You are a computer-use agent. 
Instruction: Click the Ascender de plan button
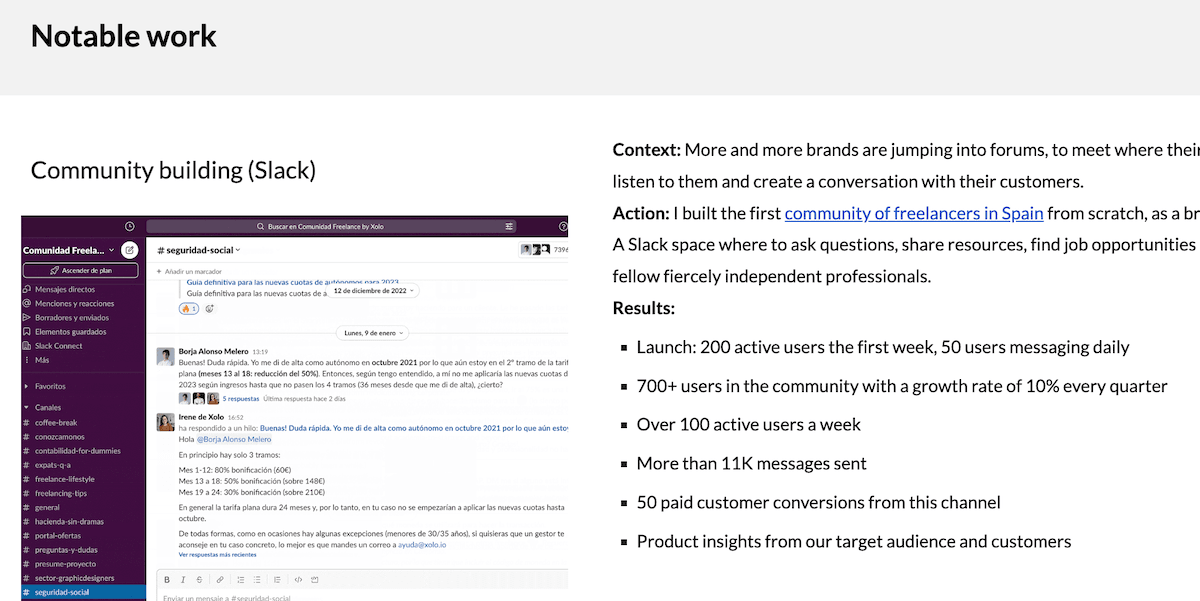[x=83, y=270]
